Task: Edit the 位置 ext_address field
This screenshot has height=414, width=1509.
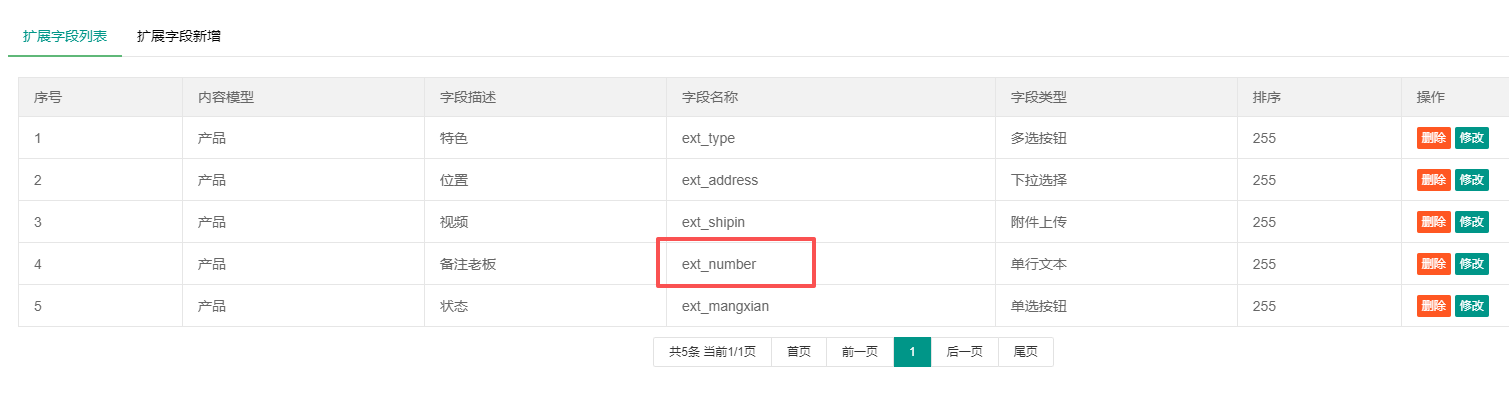Action: coord(1471,180)
